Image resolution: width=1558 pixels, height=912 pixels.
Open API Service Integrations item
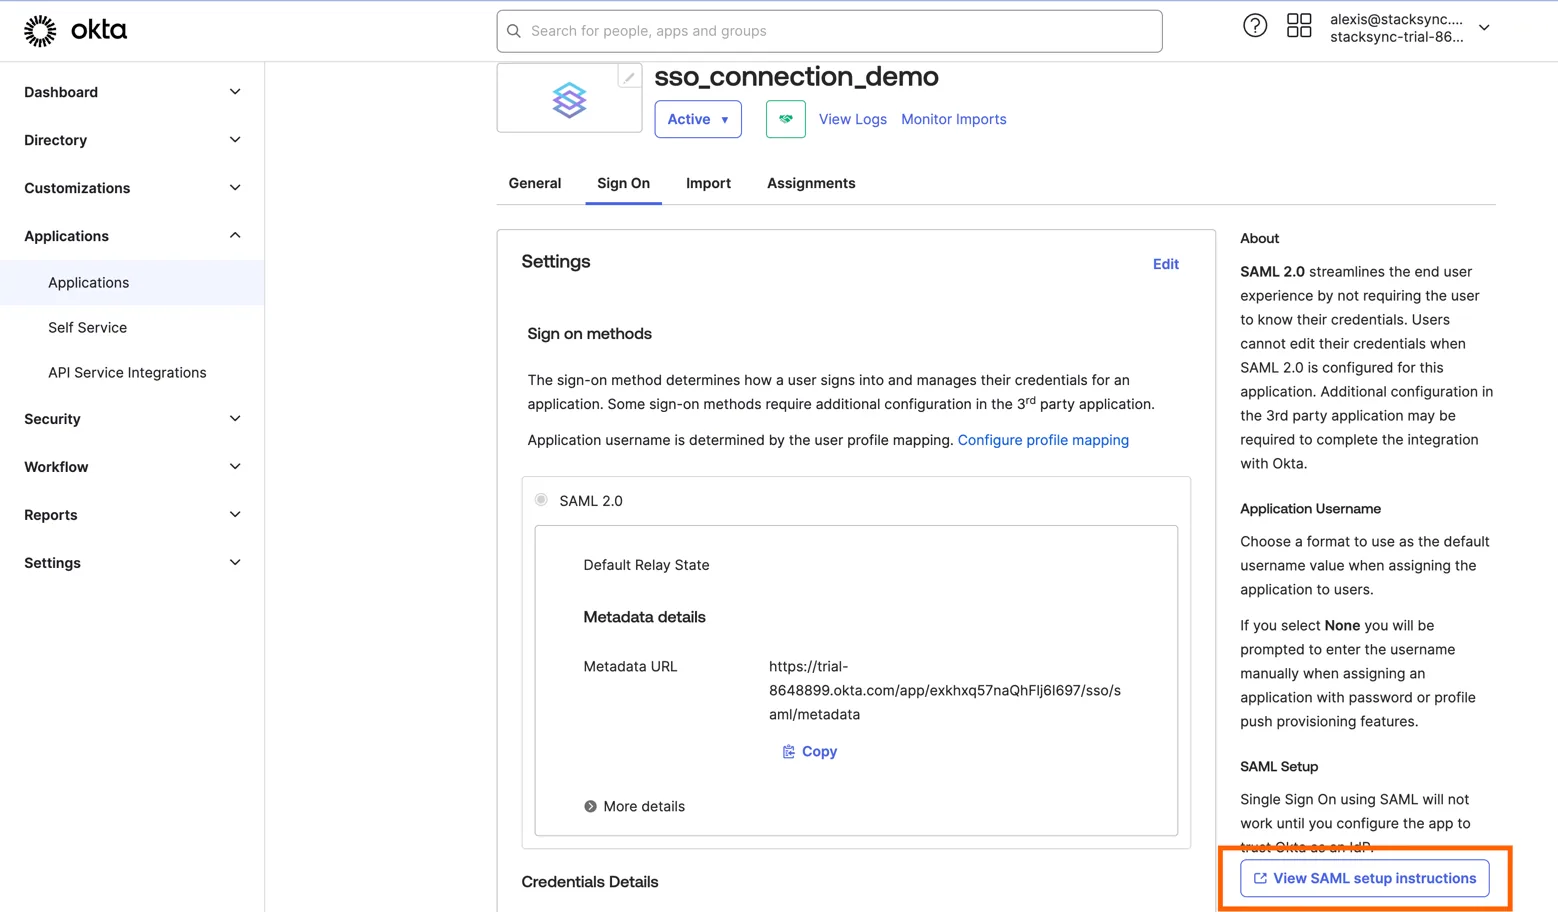(x=132, y=373)
